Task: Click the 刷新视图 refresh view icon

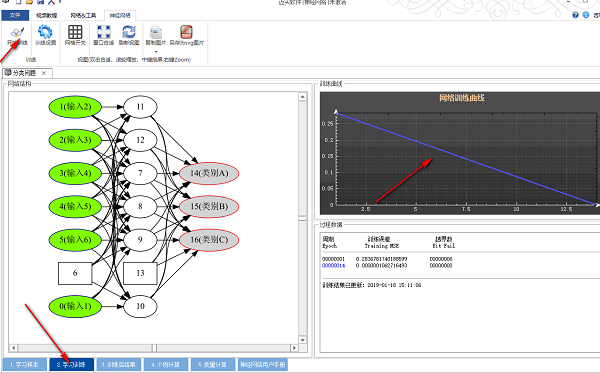Action: 129,32
